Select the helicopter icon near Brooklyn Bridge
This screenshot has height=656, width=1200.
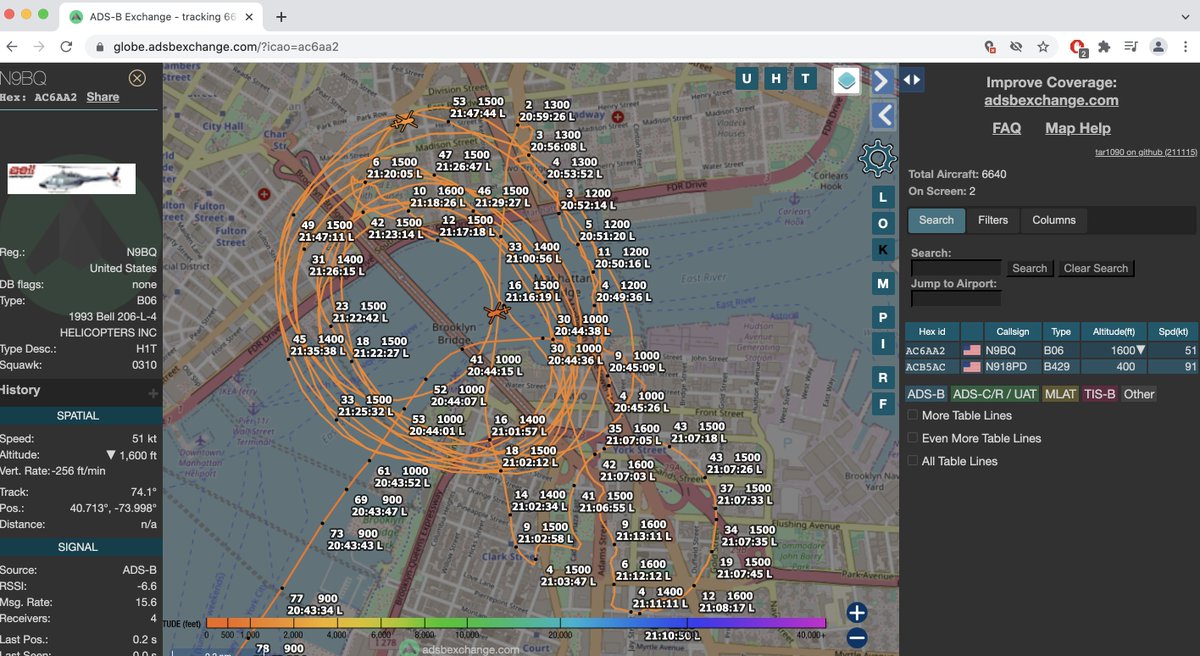tap(496, 312)
